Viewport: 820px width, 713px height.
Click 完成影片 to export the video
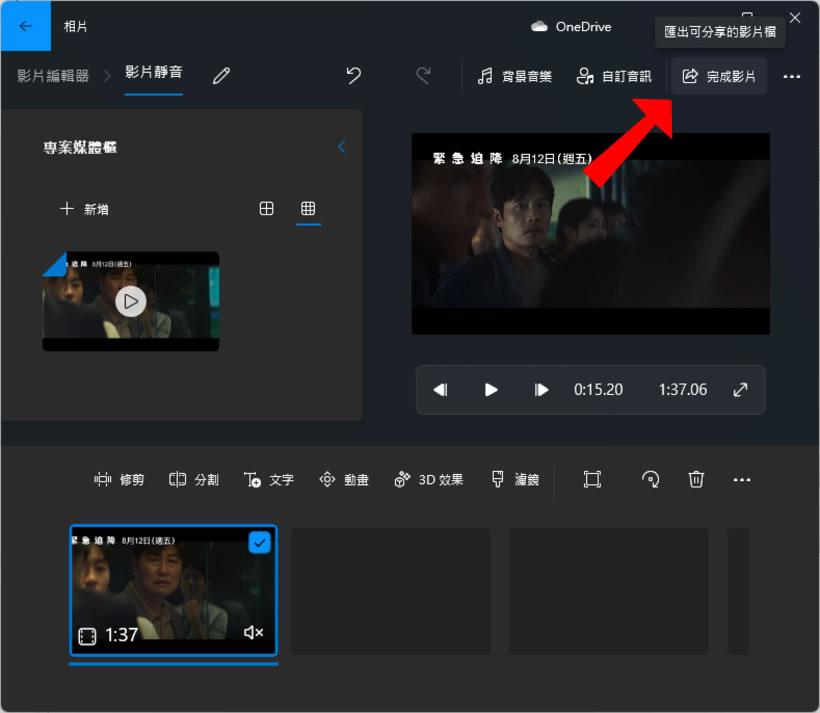tap(719, 76)
